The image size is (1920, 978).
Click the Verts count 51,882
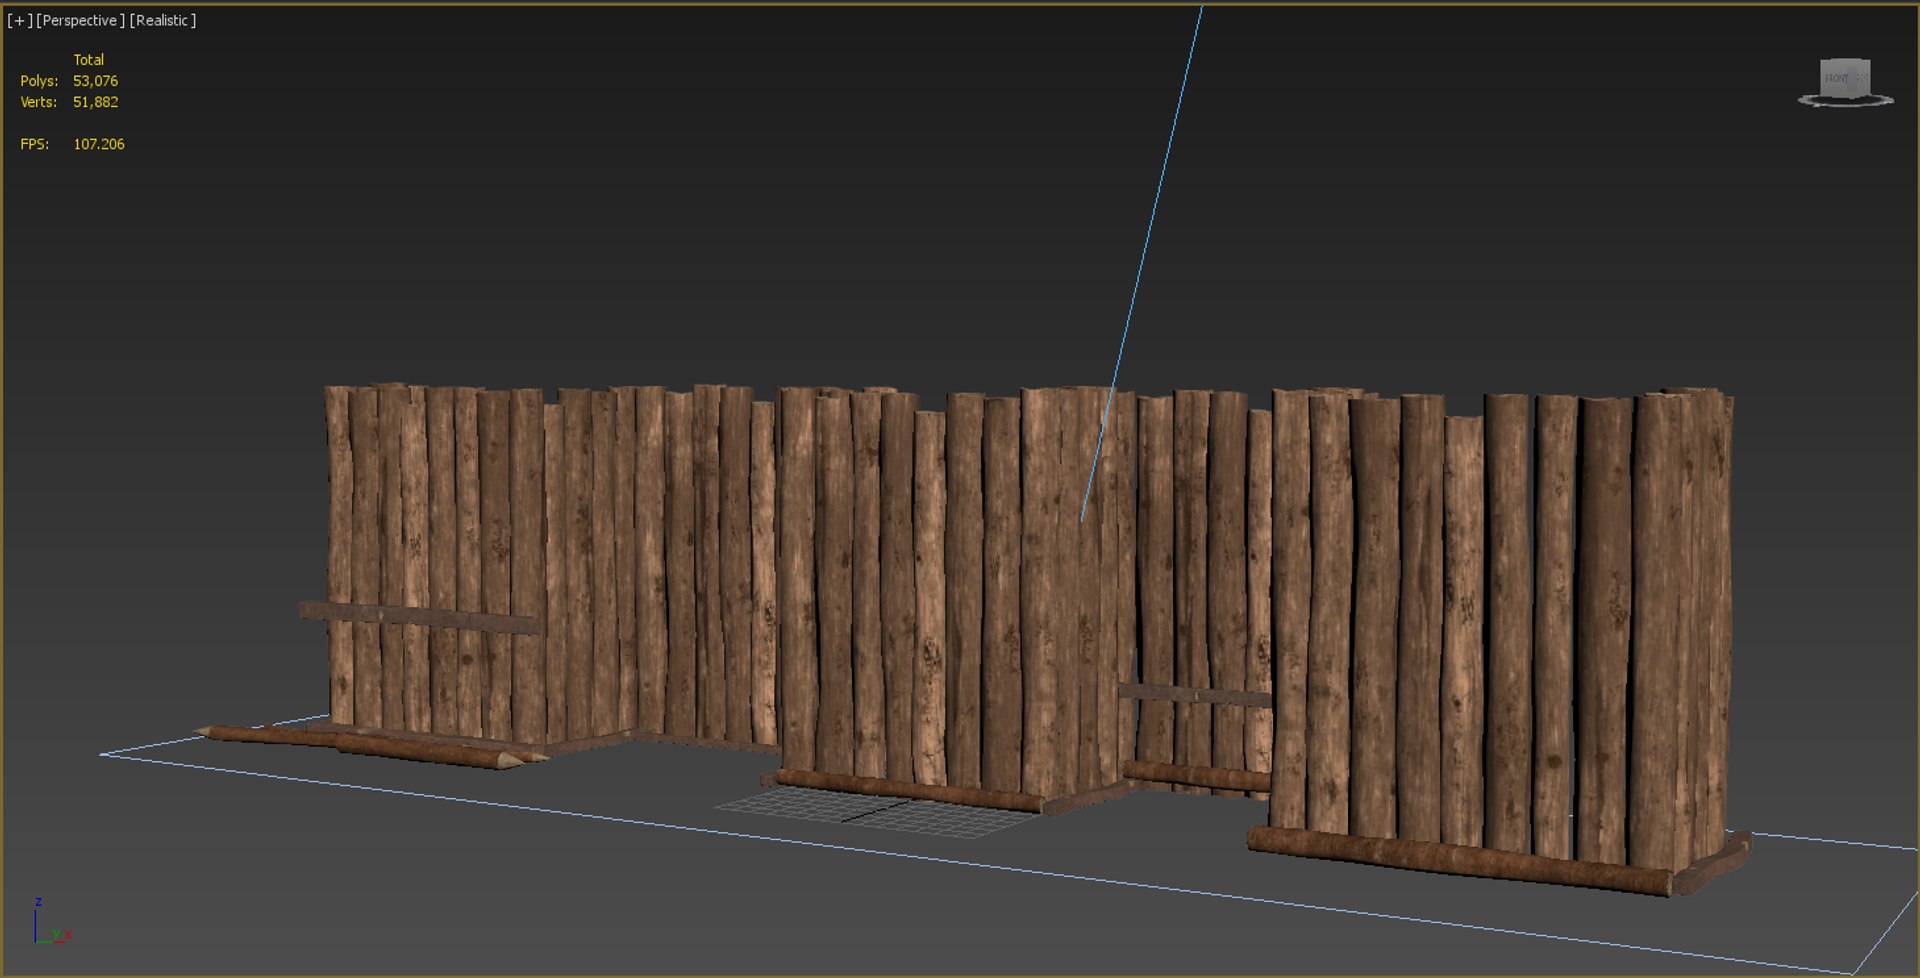[95, 102]
